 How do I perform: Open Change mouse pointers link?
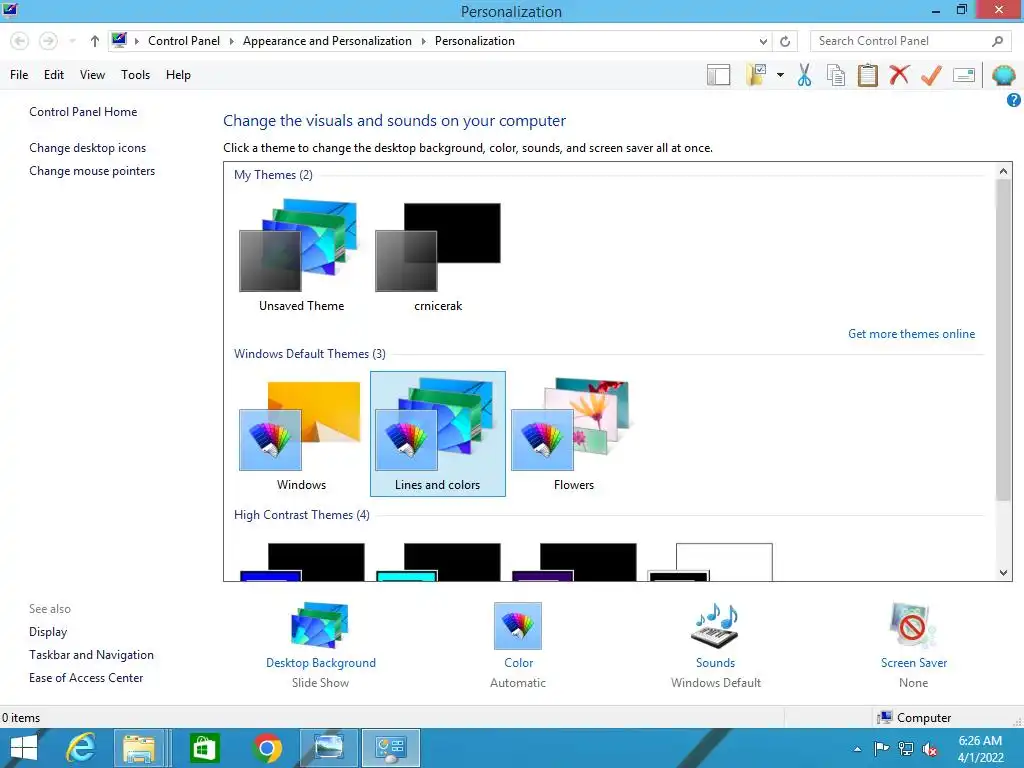[x=92, y=170]
